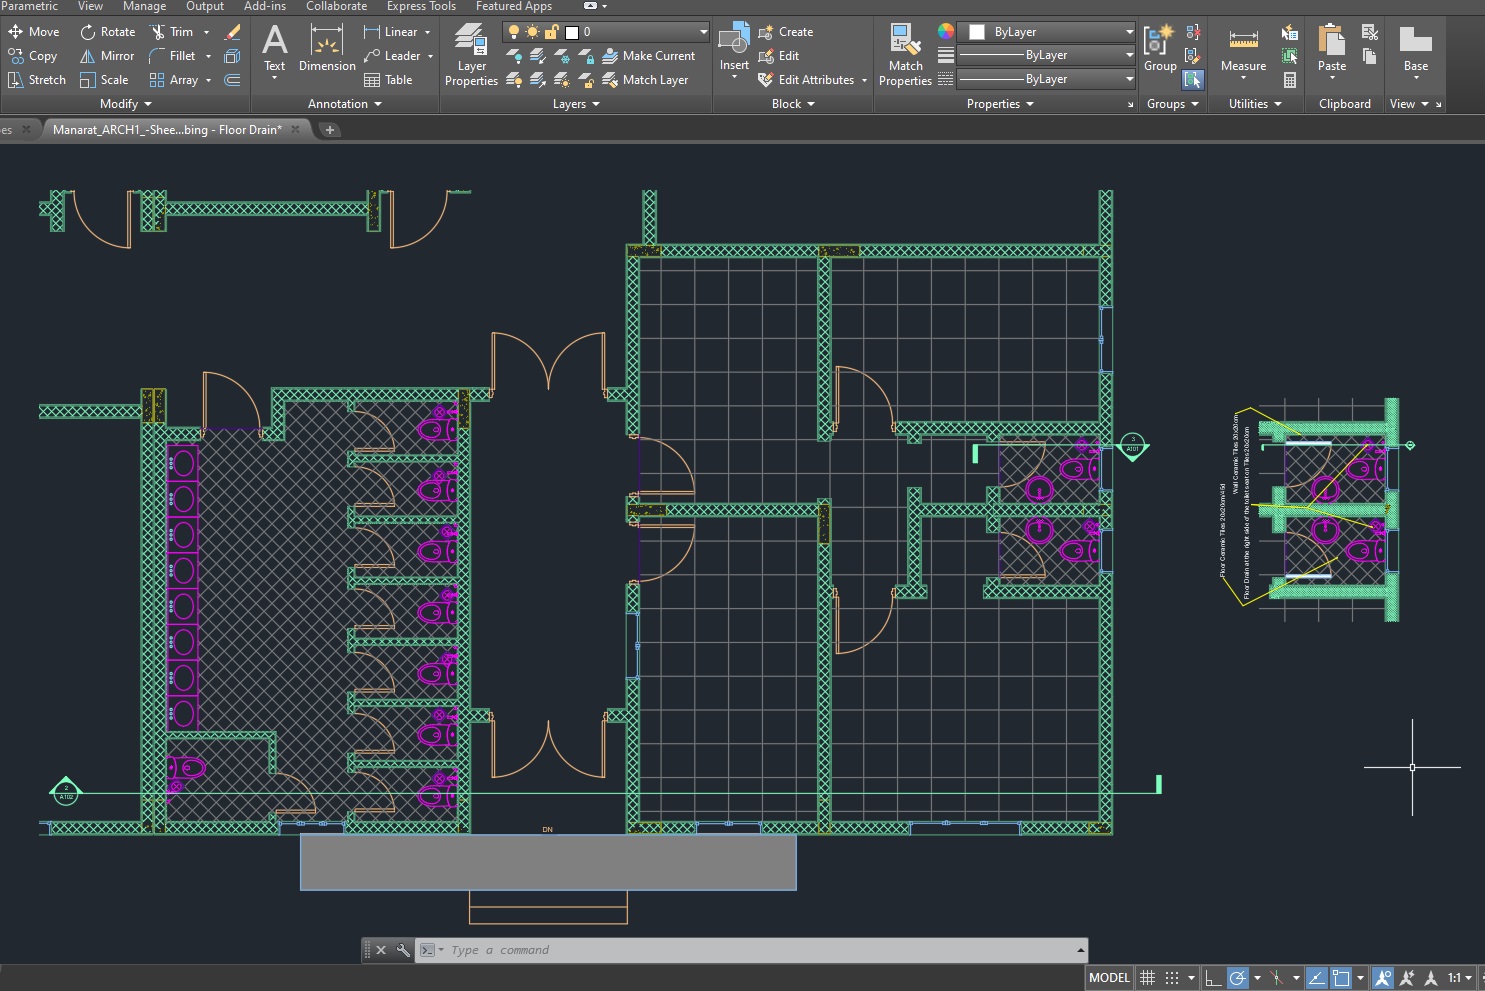Expand the Modify panel
Viewport: 1485px width, 991px height.
pos(126,104)
